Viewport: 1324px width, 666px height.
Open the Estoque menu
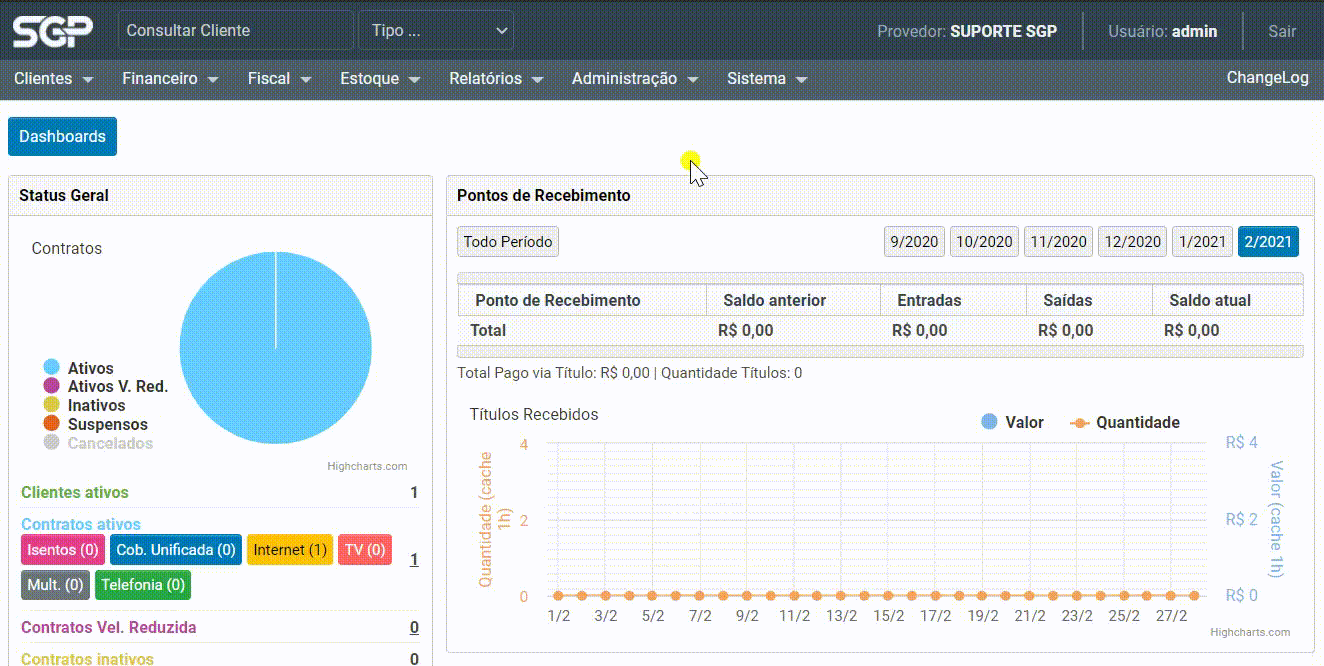380,78
